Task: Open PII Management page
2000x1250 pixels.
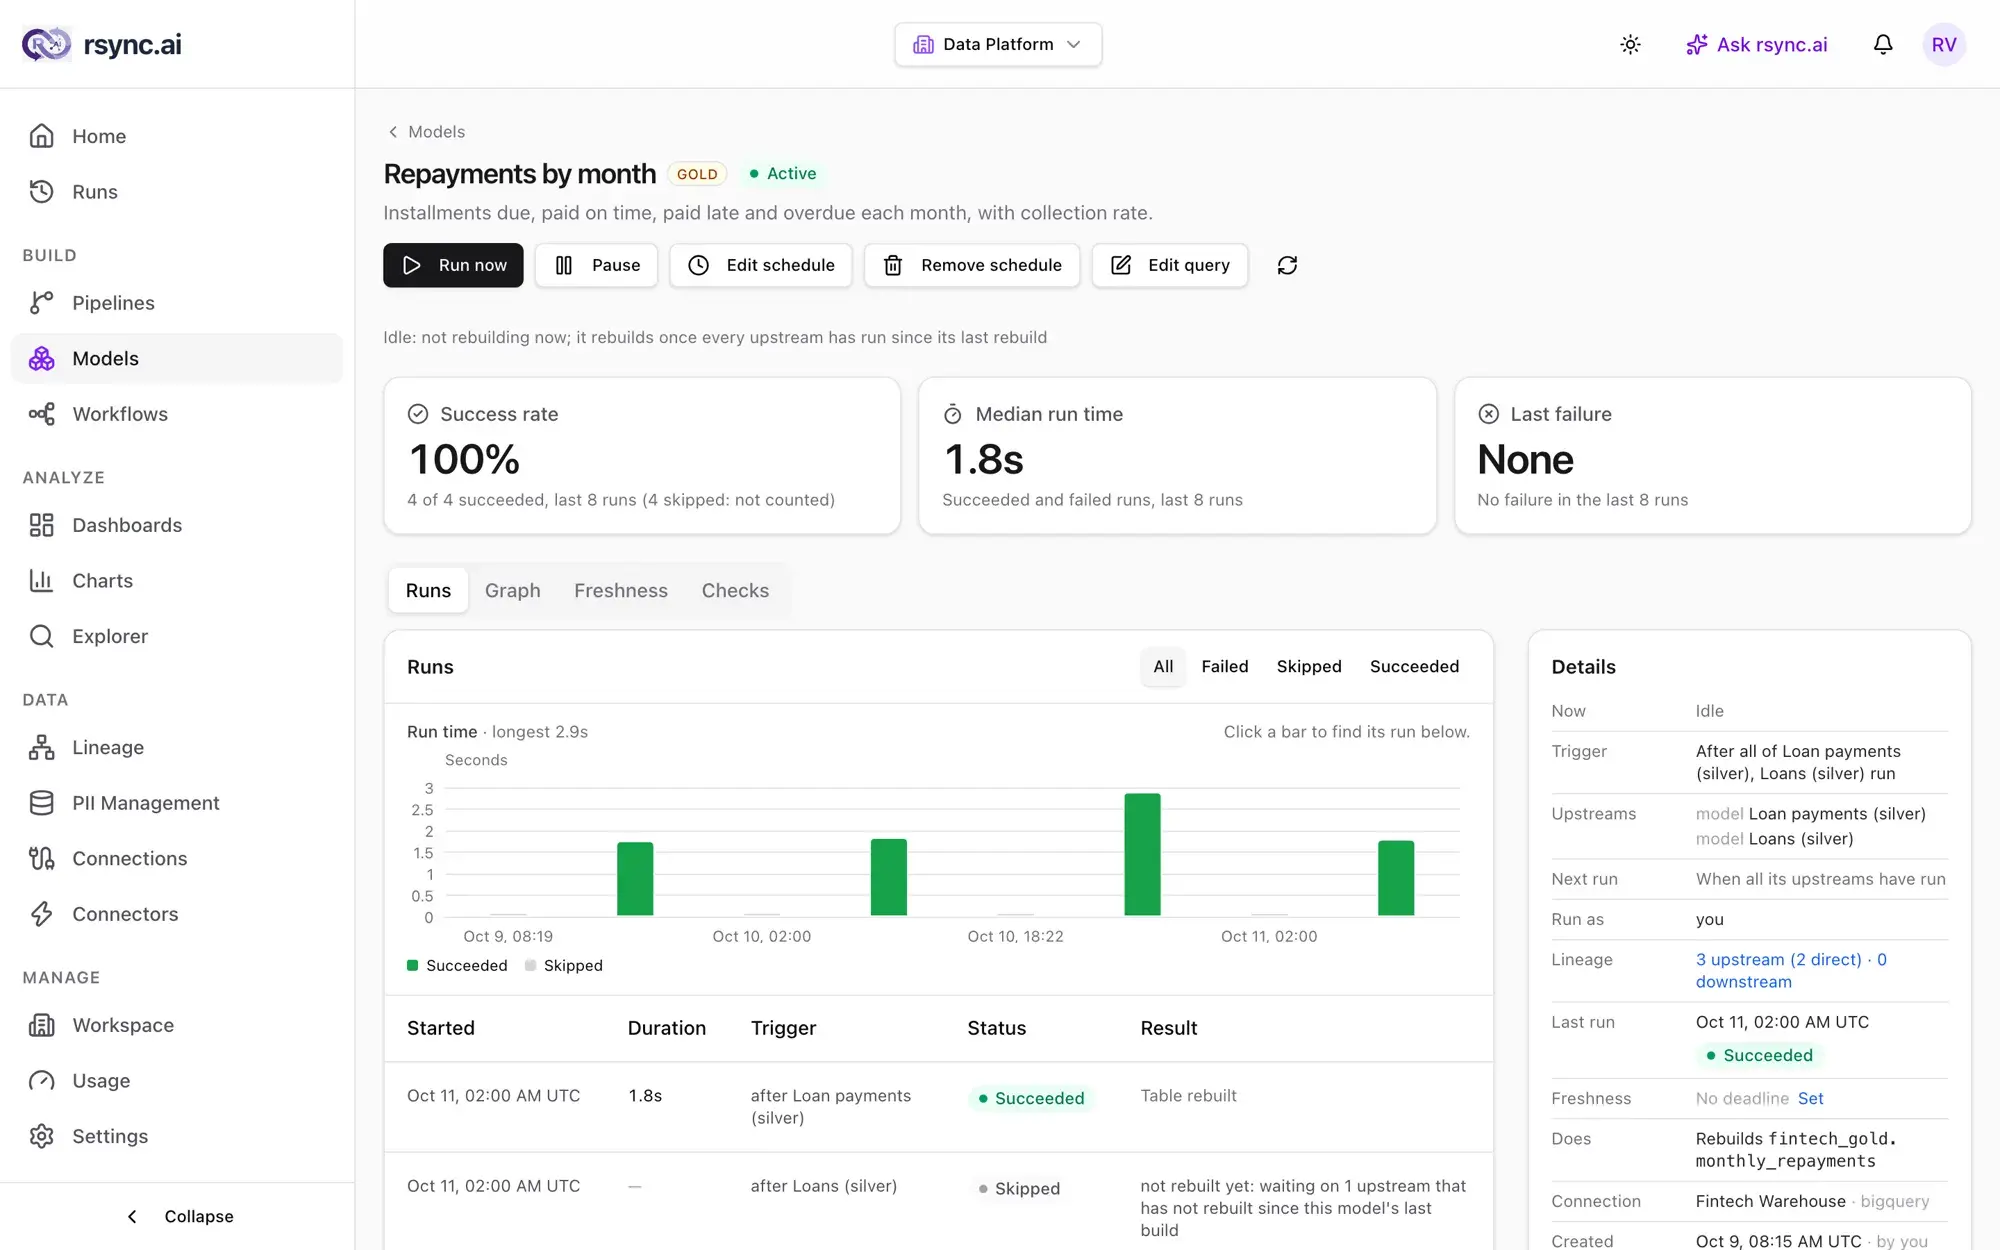Action: [x=177, y=803]
